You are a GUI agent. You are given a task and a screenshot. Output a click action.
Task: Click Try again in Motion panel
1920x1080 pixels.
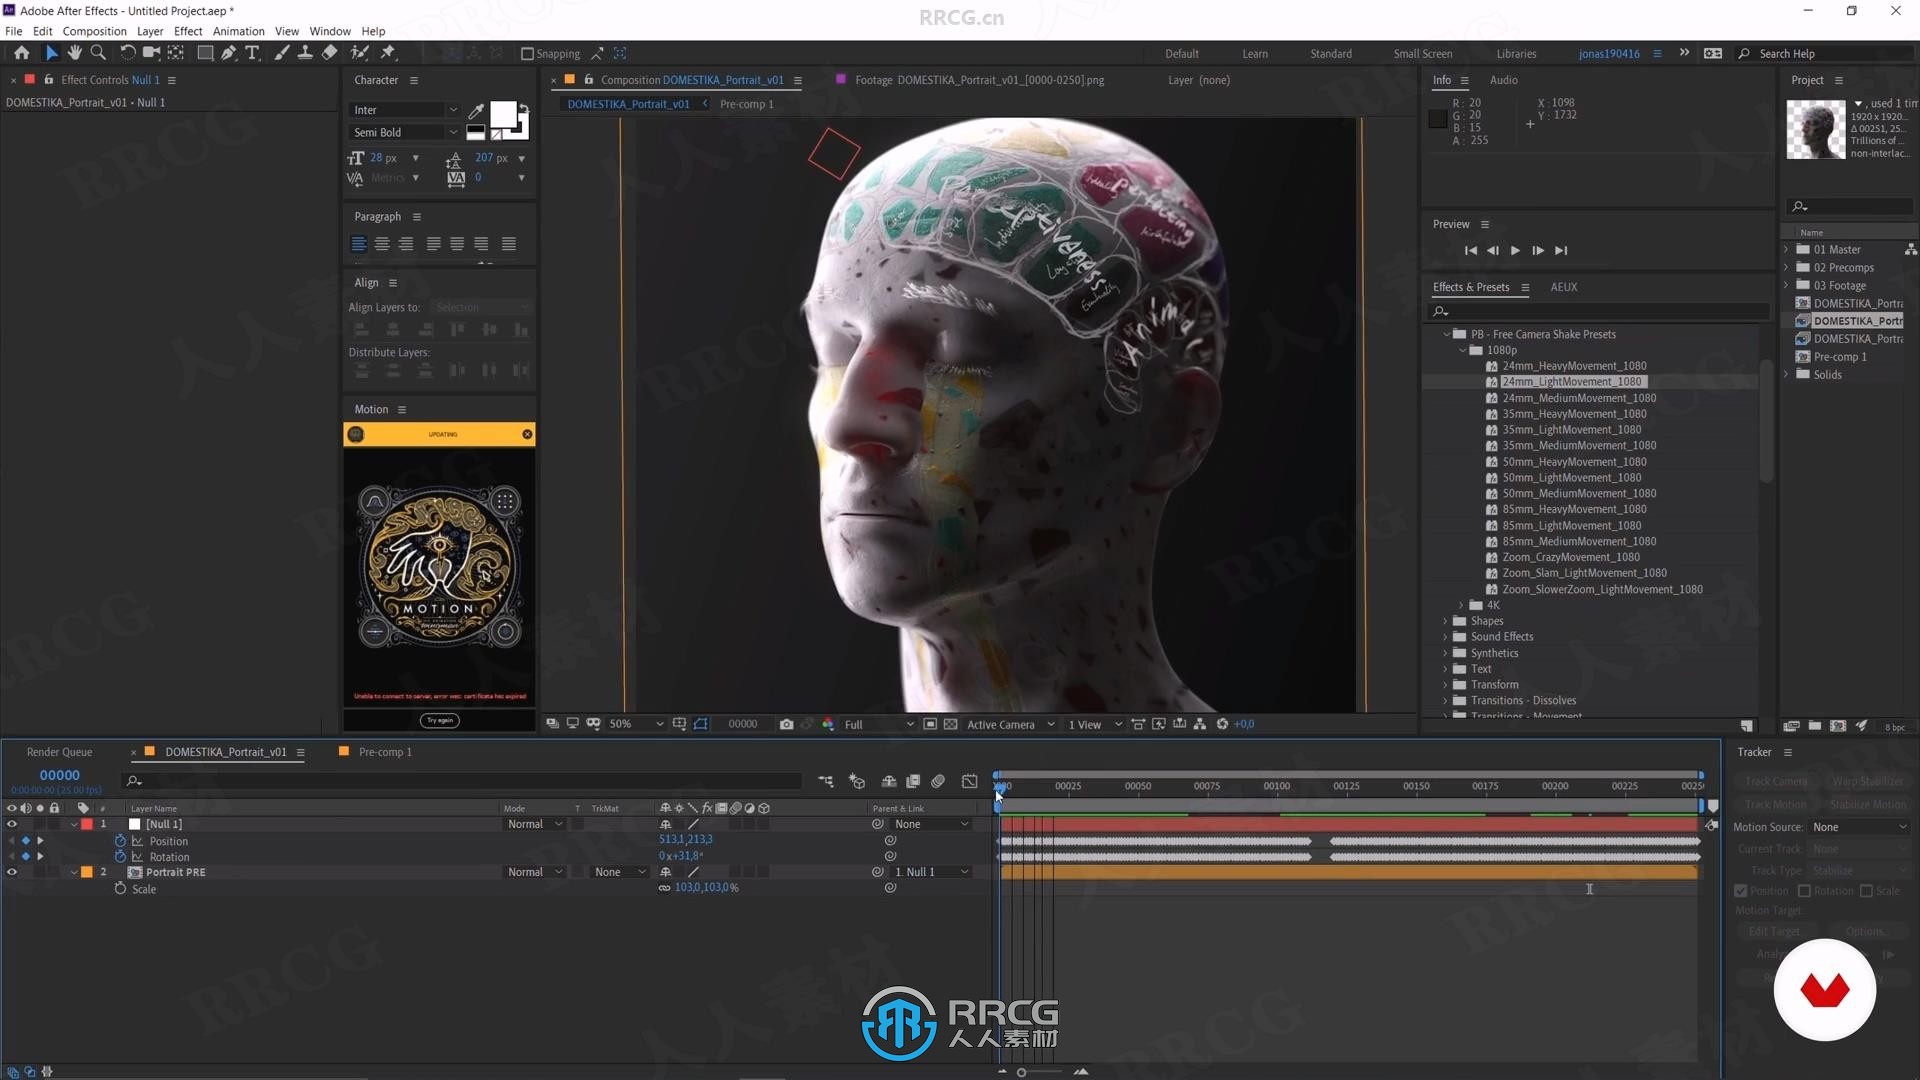coord(439,720)
